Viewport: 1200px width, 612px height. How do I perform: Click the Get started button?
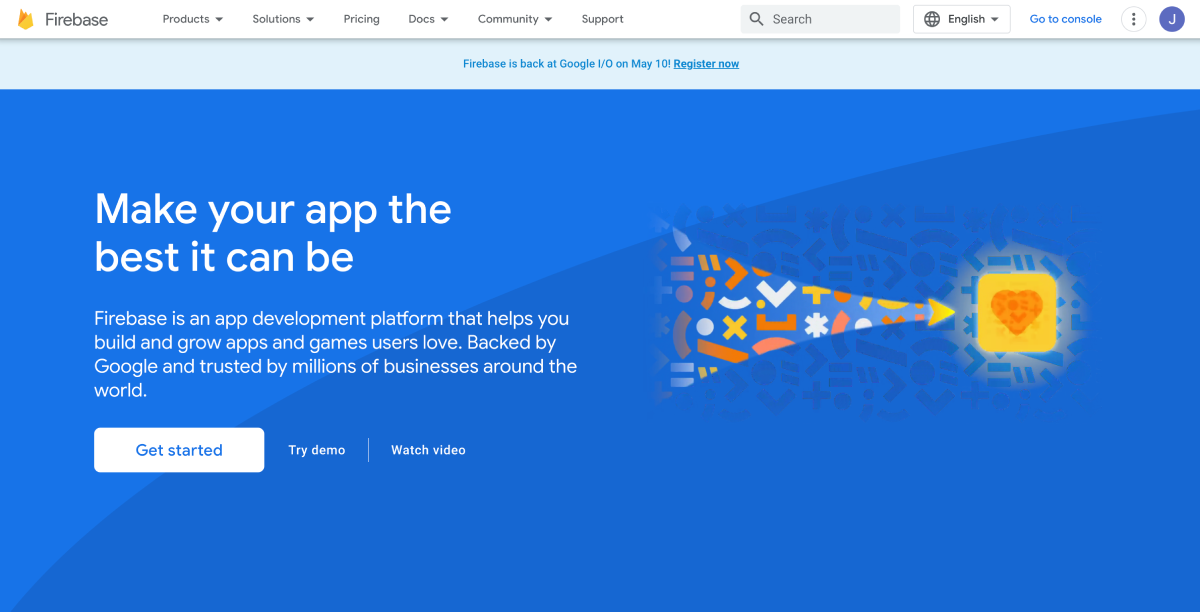coord(178,449)
